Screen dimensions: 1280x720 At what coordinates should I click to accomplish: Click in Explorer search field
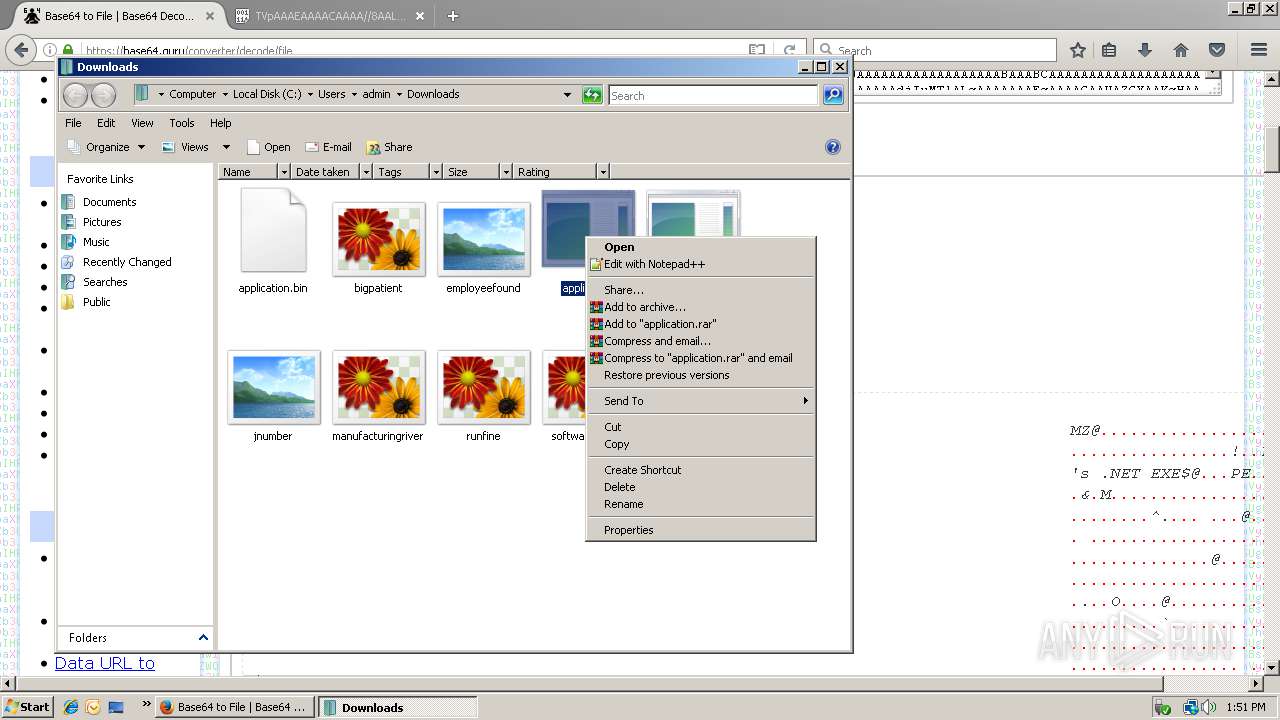713,95
